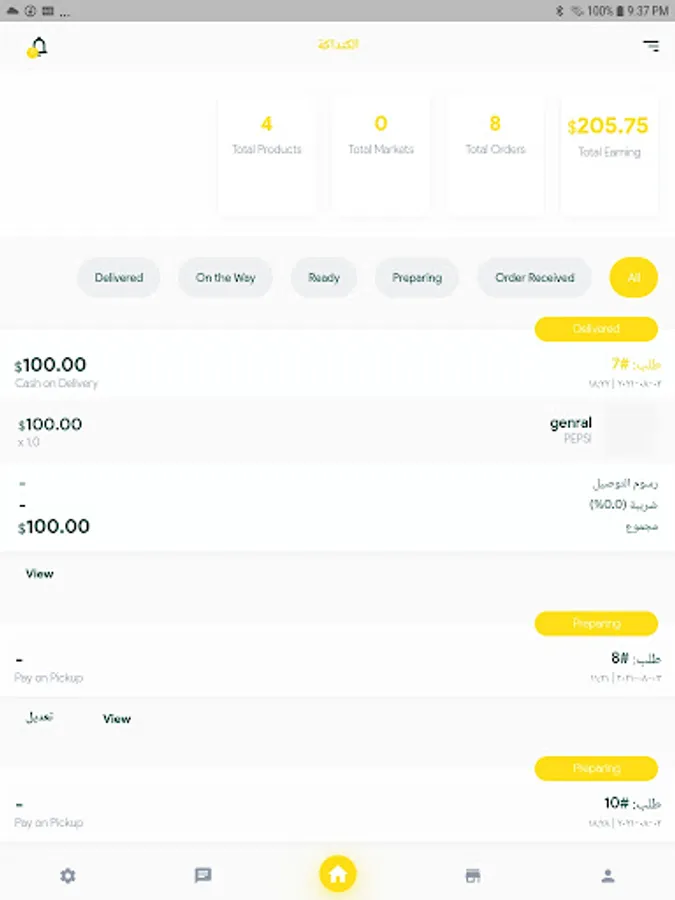Edit order #8 using Arabic edit link
The height and width of the screenshot is (900, 675).
tap(40, 717)
